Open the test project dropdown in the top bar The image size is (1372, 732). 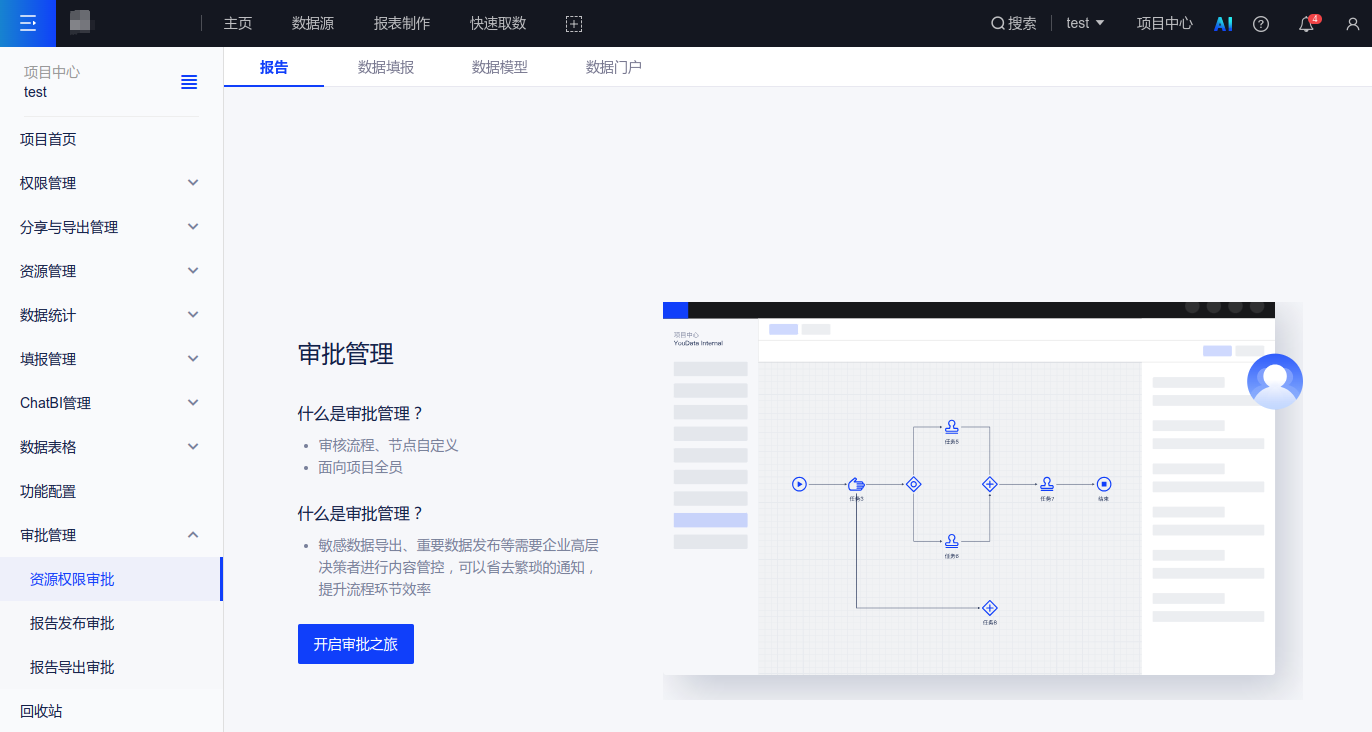(x=1085, y=23)
